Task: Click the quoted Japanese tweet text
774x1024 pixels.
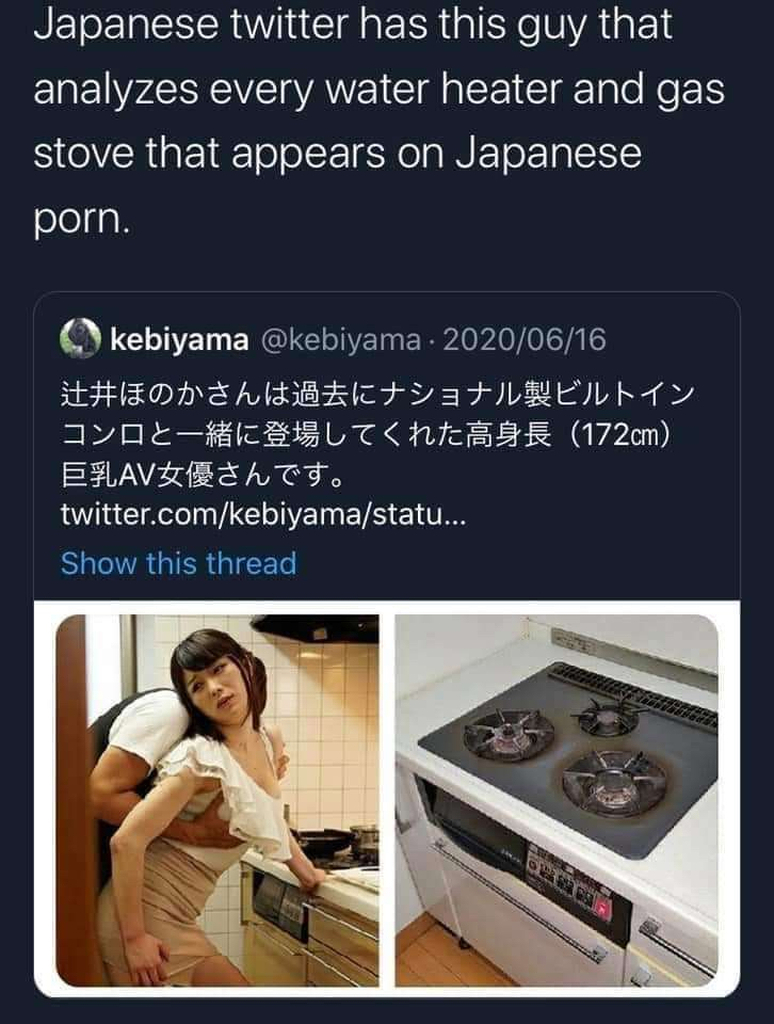Action: [x=378, y=435]
